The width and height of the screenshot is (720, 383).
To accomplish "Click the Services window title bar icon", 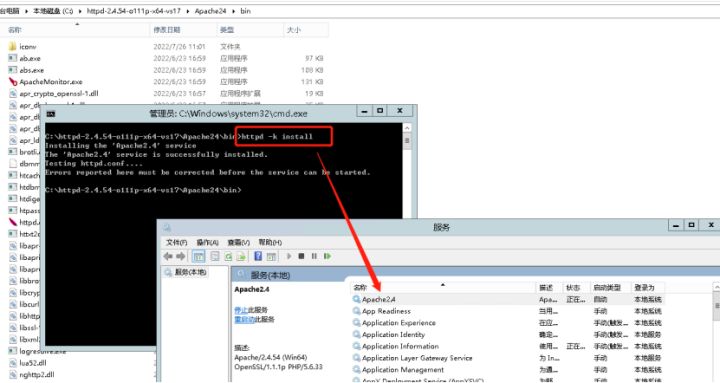I will click(x=167, y=227).
